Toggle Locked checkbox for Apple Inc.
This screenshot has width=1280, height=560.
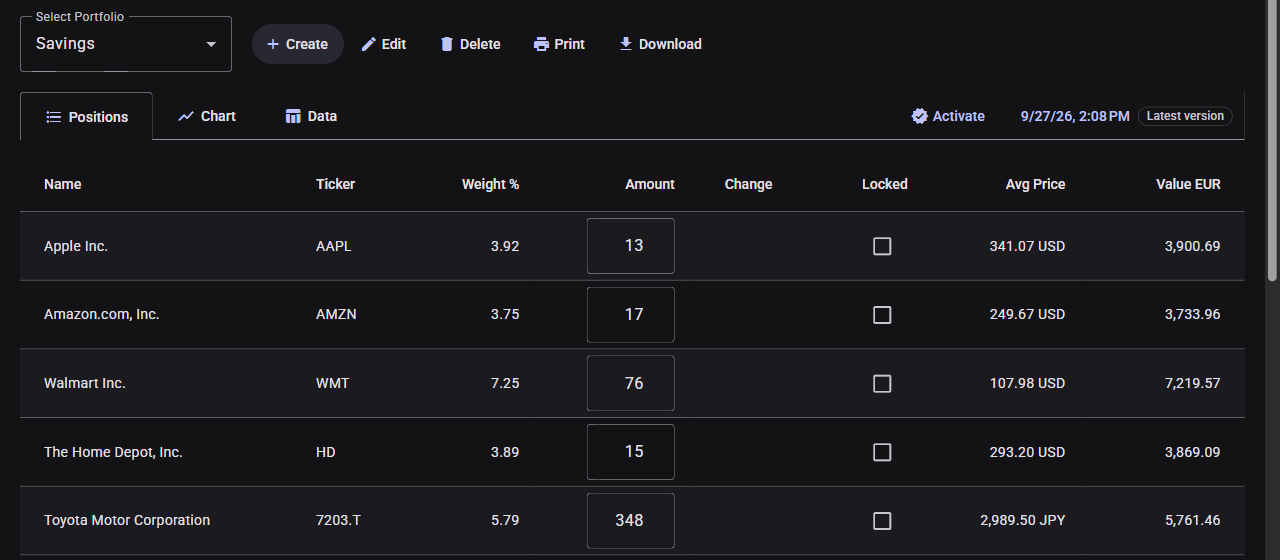coord(882,246)
